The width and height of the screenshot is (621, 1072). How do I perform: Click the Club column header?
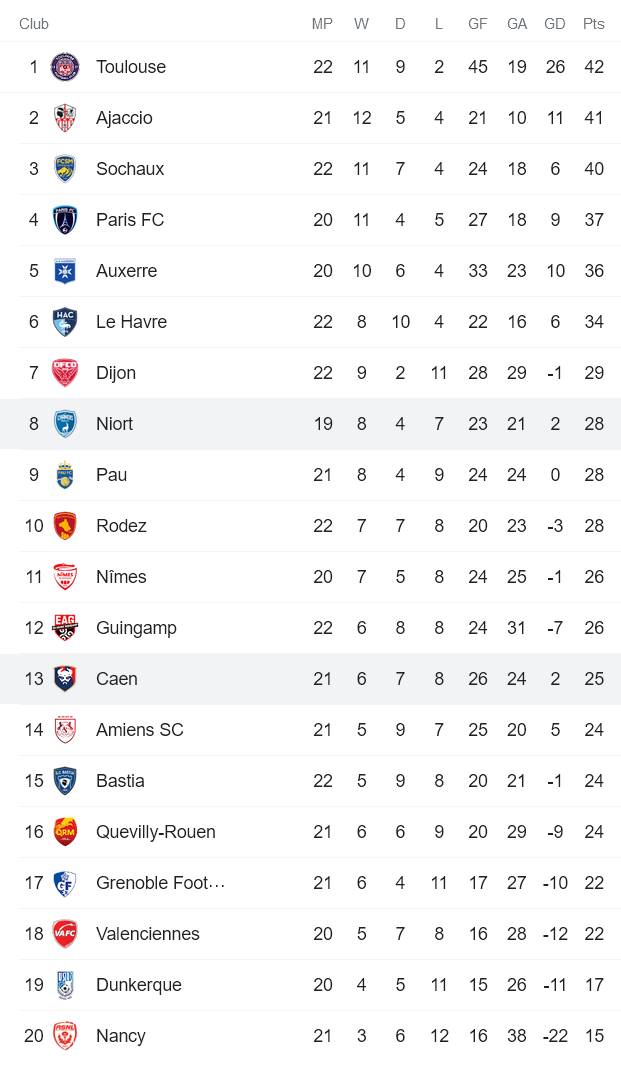point(34,24)
